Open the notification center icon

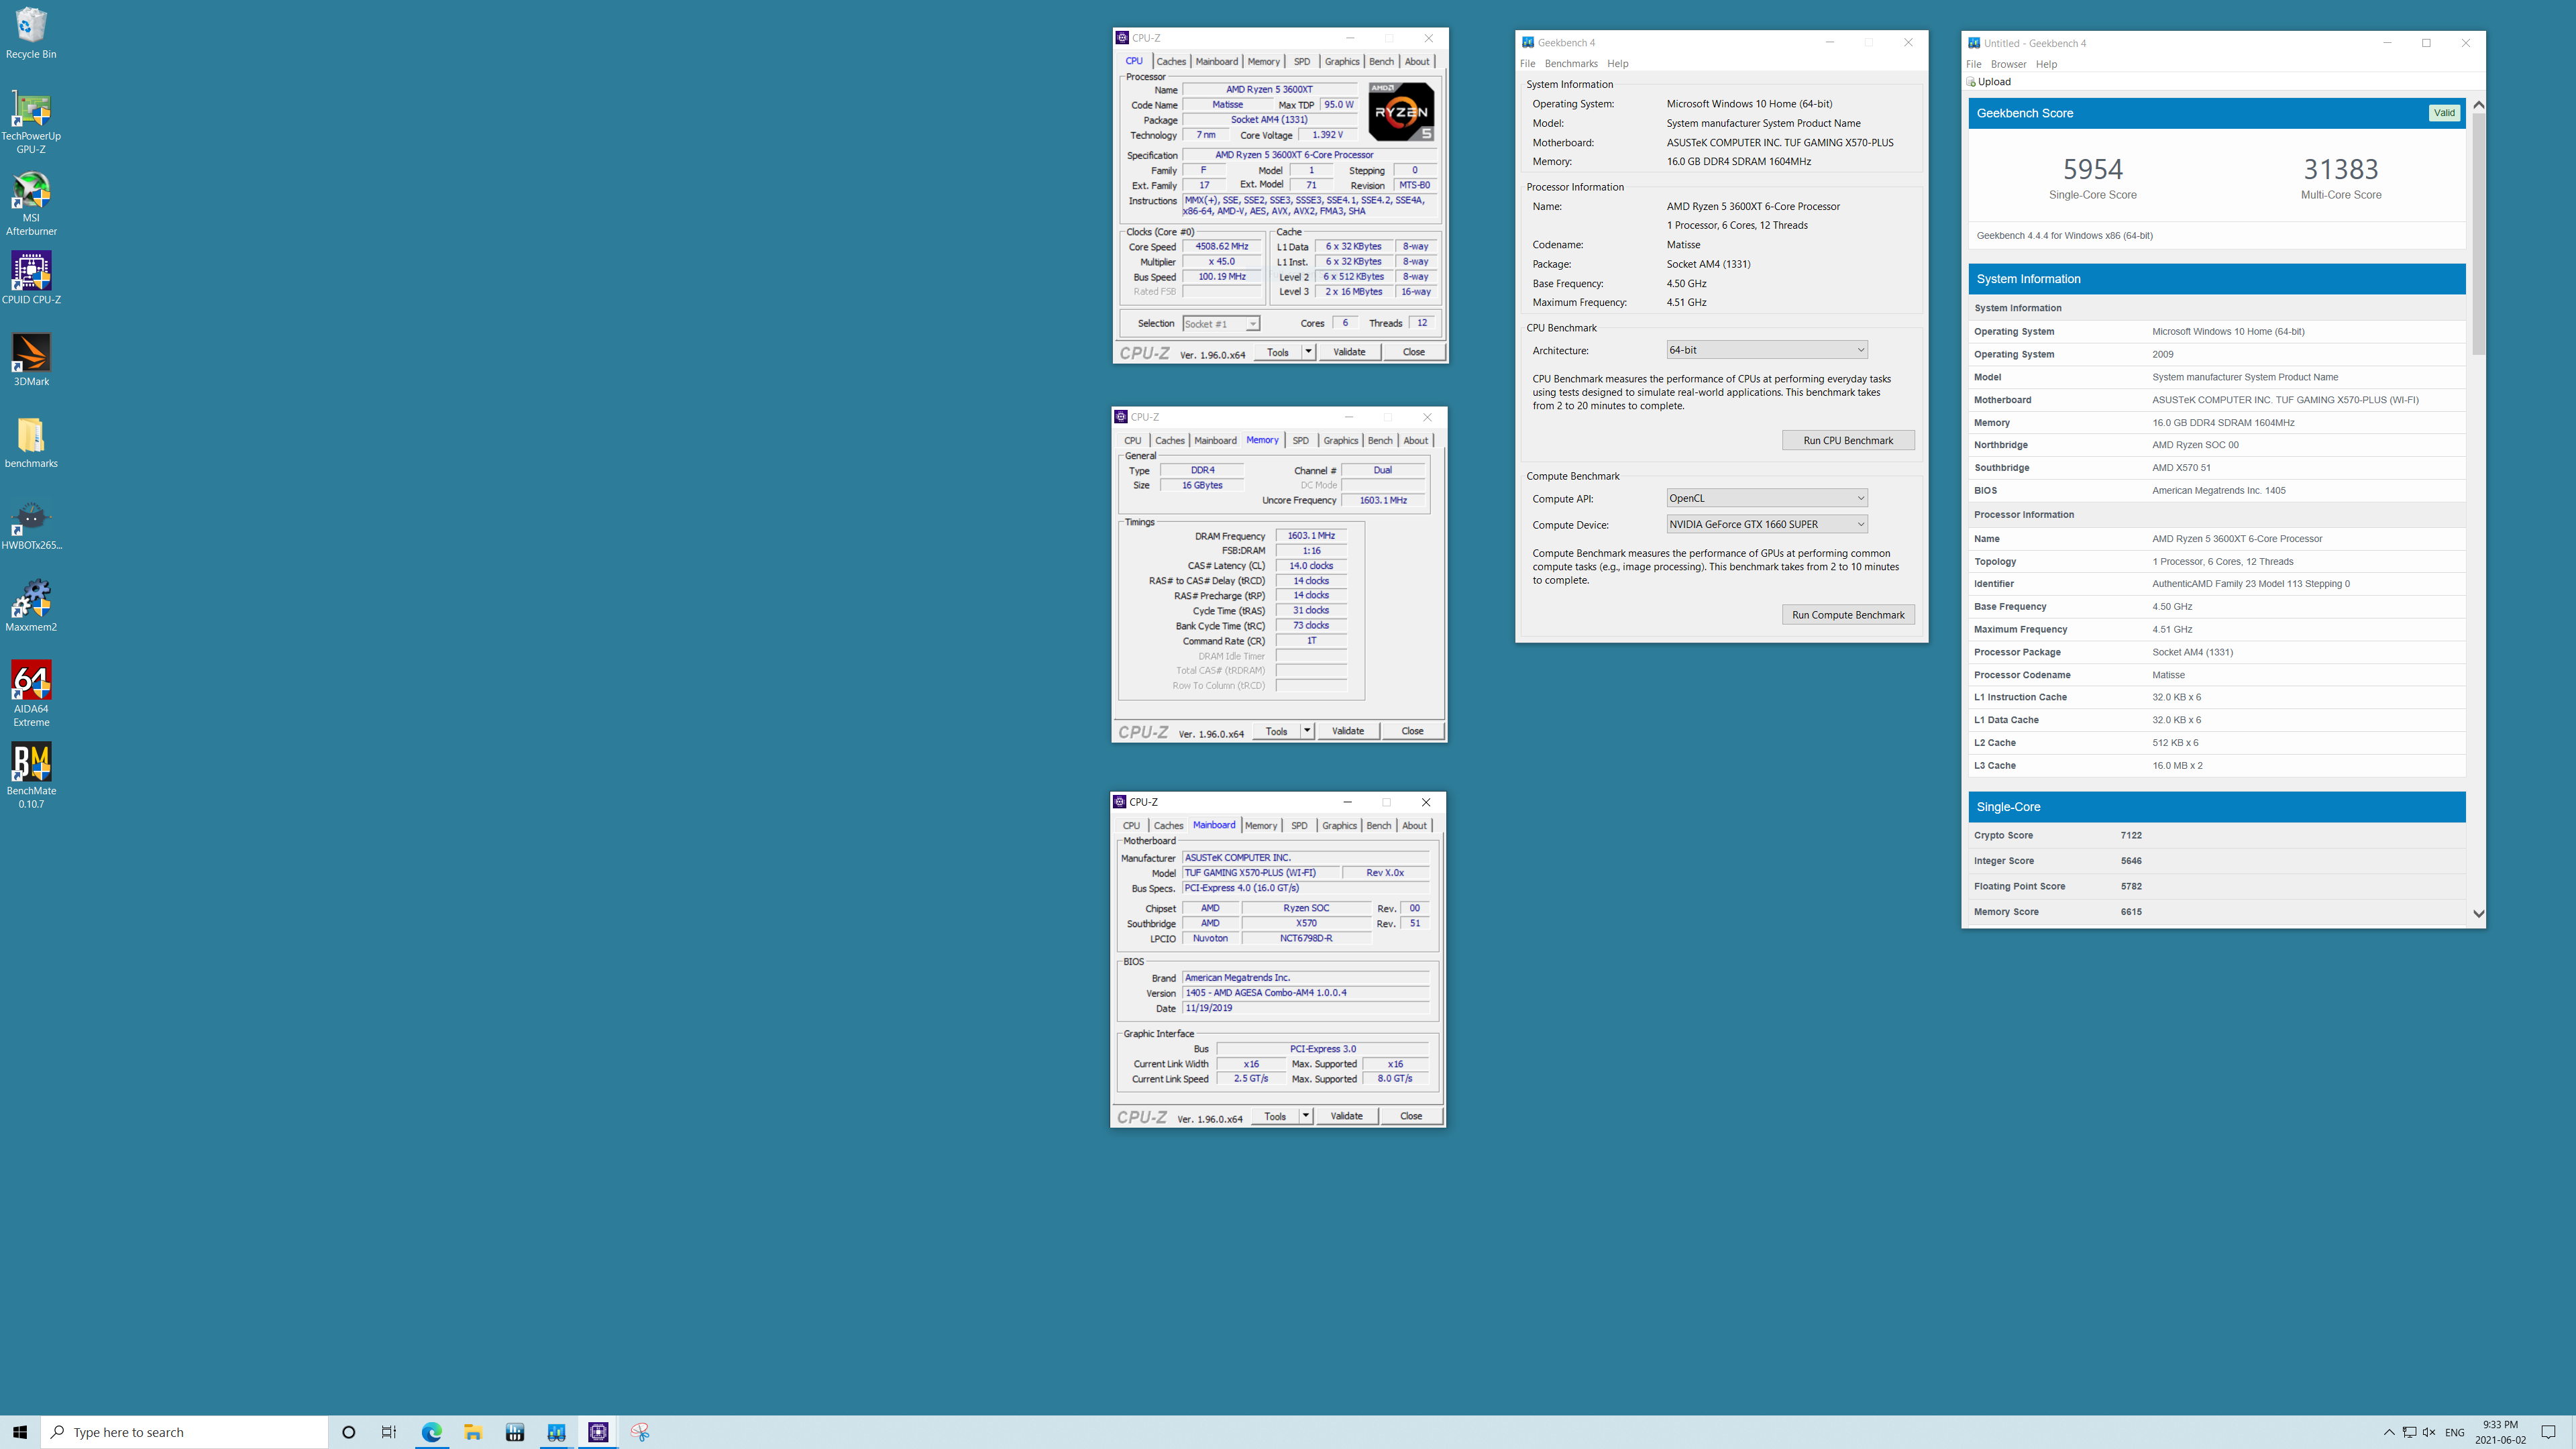2548,1432
